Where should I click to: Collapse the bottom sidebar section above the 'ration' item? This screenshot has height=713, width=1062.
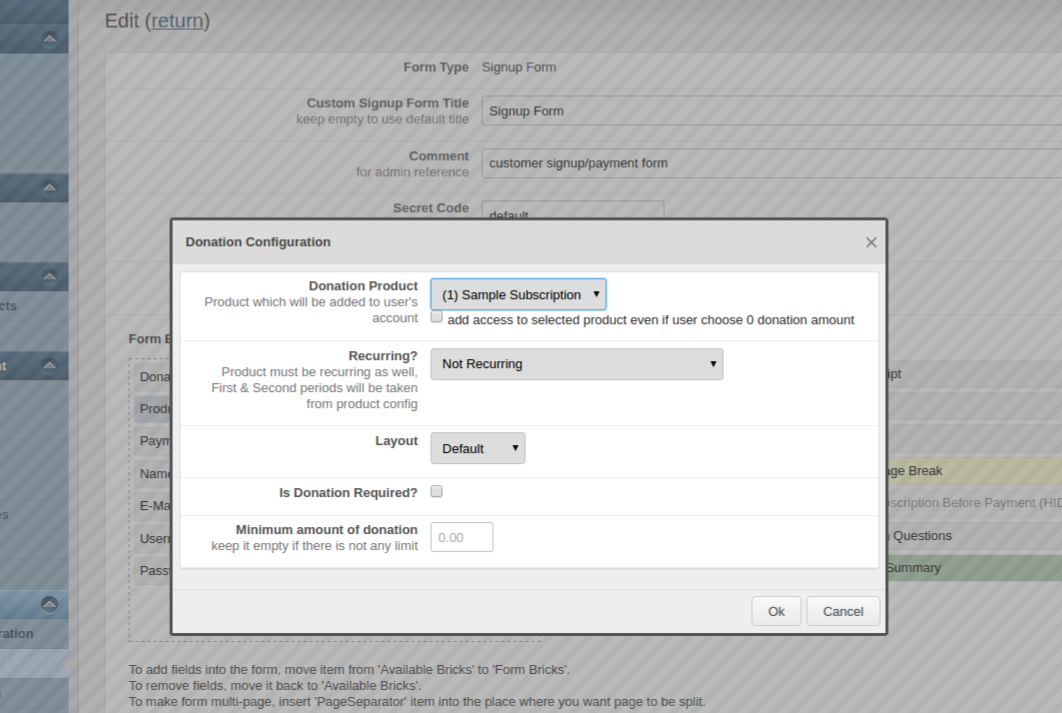pos(49,604)
